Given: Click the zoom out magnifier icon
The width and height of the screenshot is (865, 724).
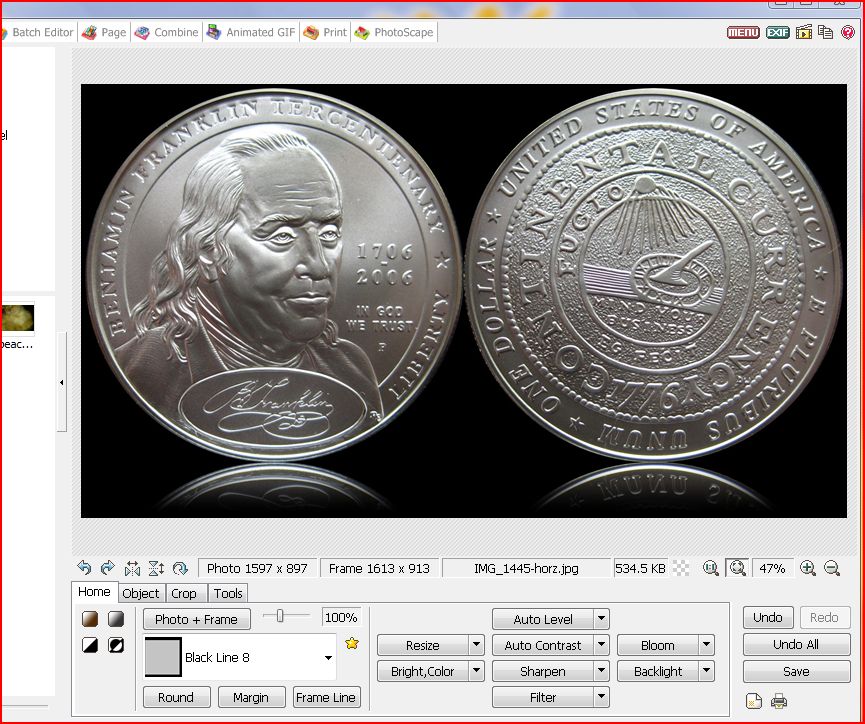Looking at the screenshot, I should pos(832,568).
